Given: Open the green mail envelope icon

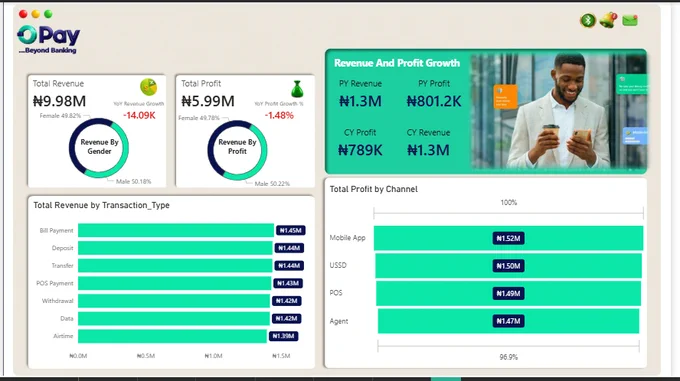Looking at the screenshot, I should (x=630, y=20).
